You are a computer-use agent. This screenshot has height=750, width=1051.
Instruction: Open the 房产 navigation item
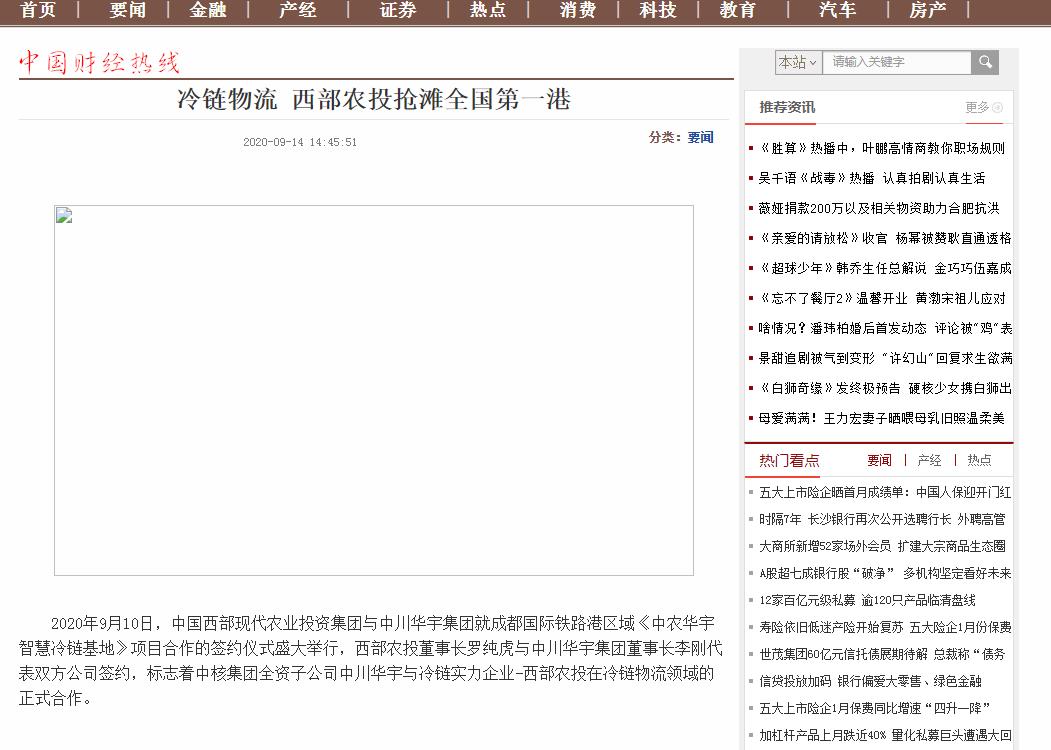coord(928,10)
